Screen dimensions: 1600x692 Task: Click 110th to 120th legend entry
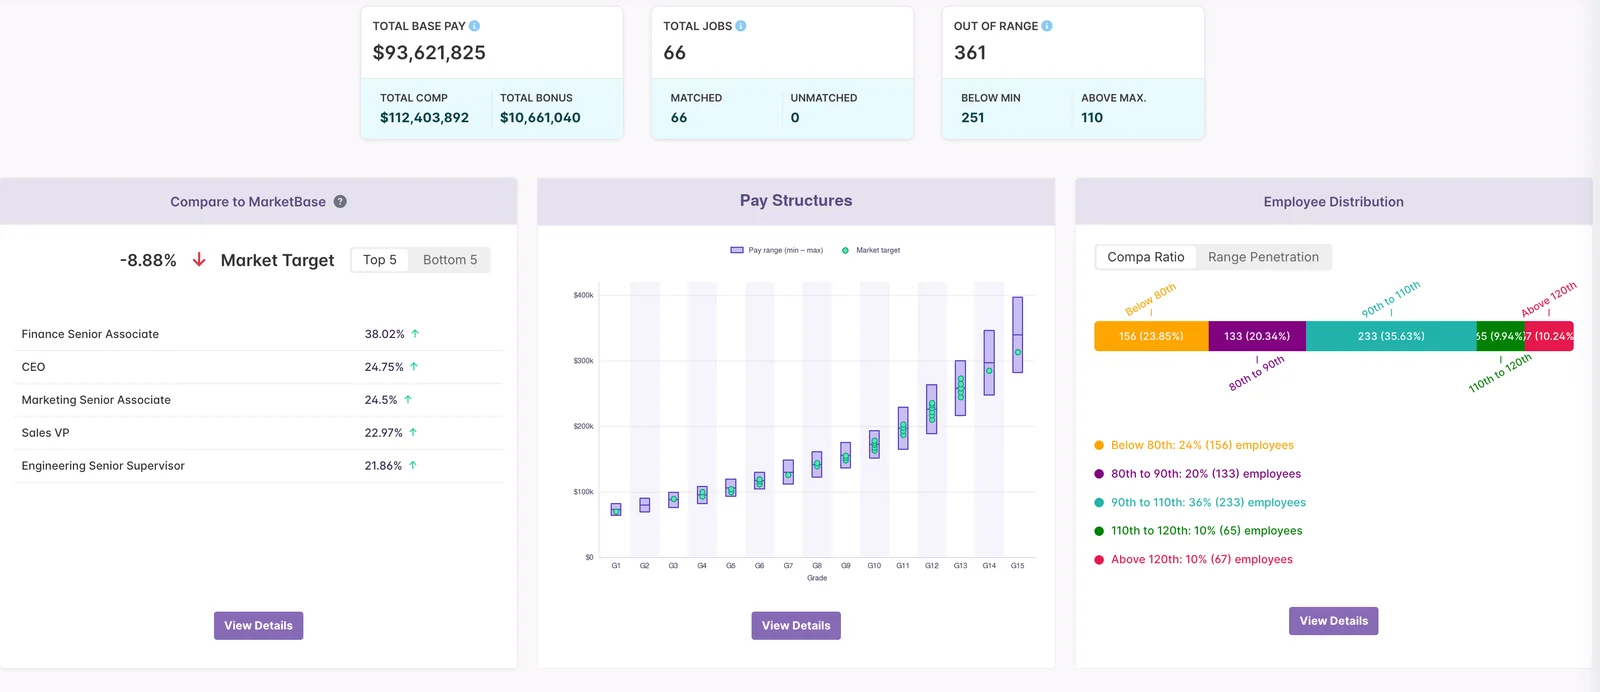1198,531
